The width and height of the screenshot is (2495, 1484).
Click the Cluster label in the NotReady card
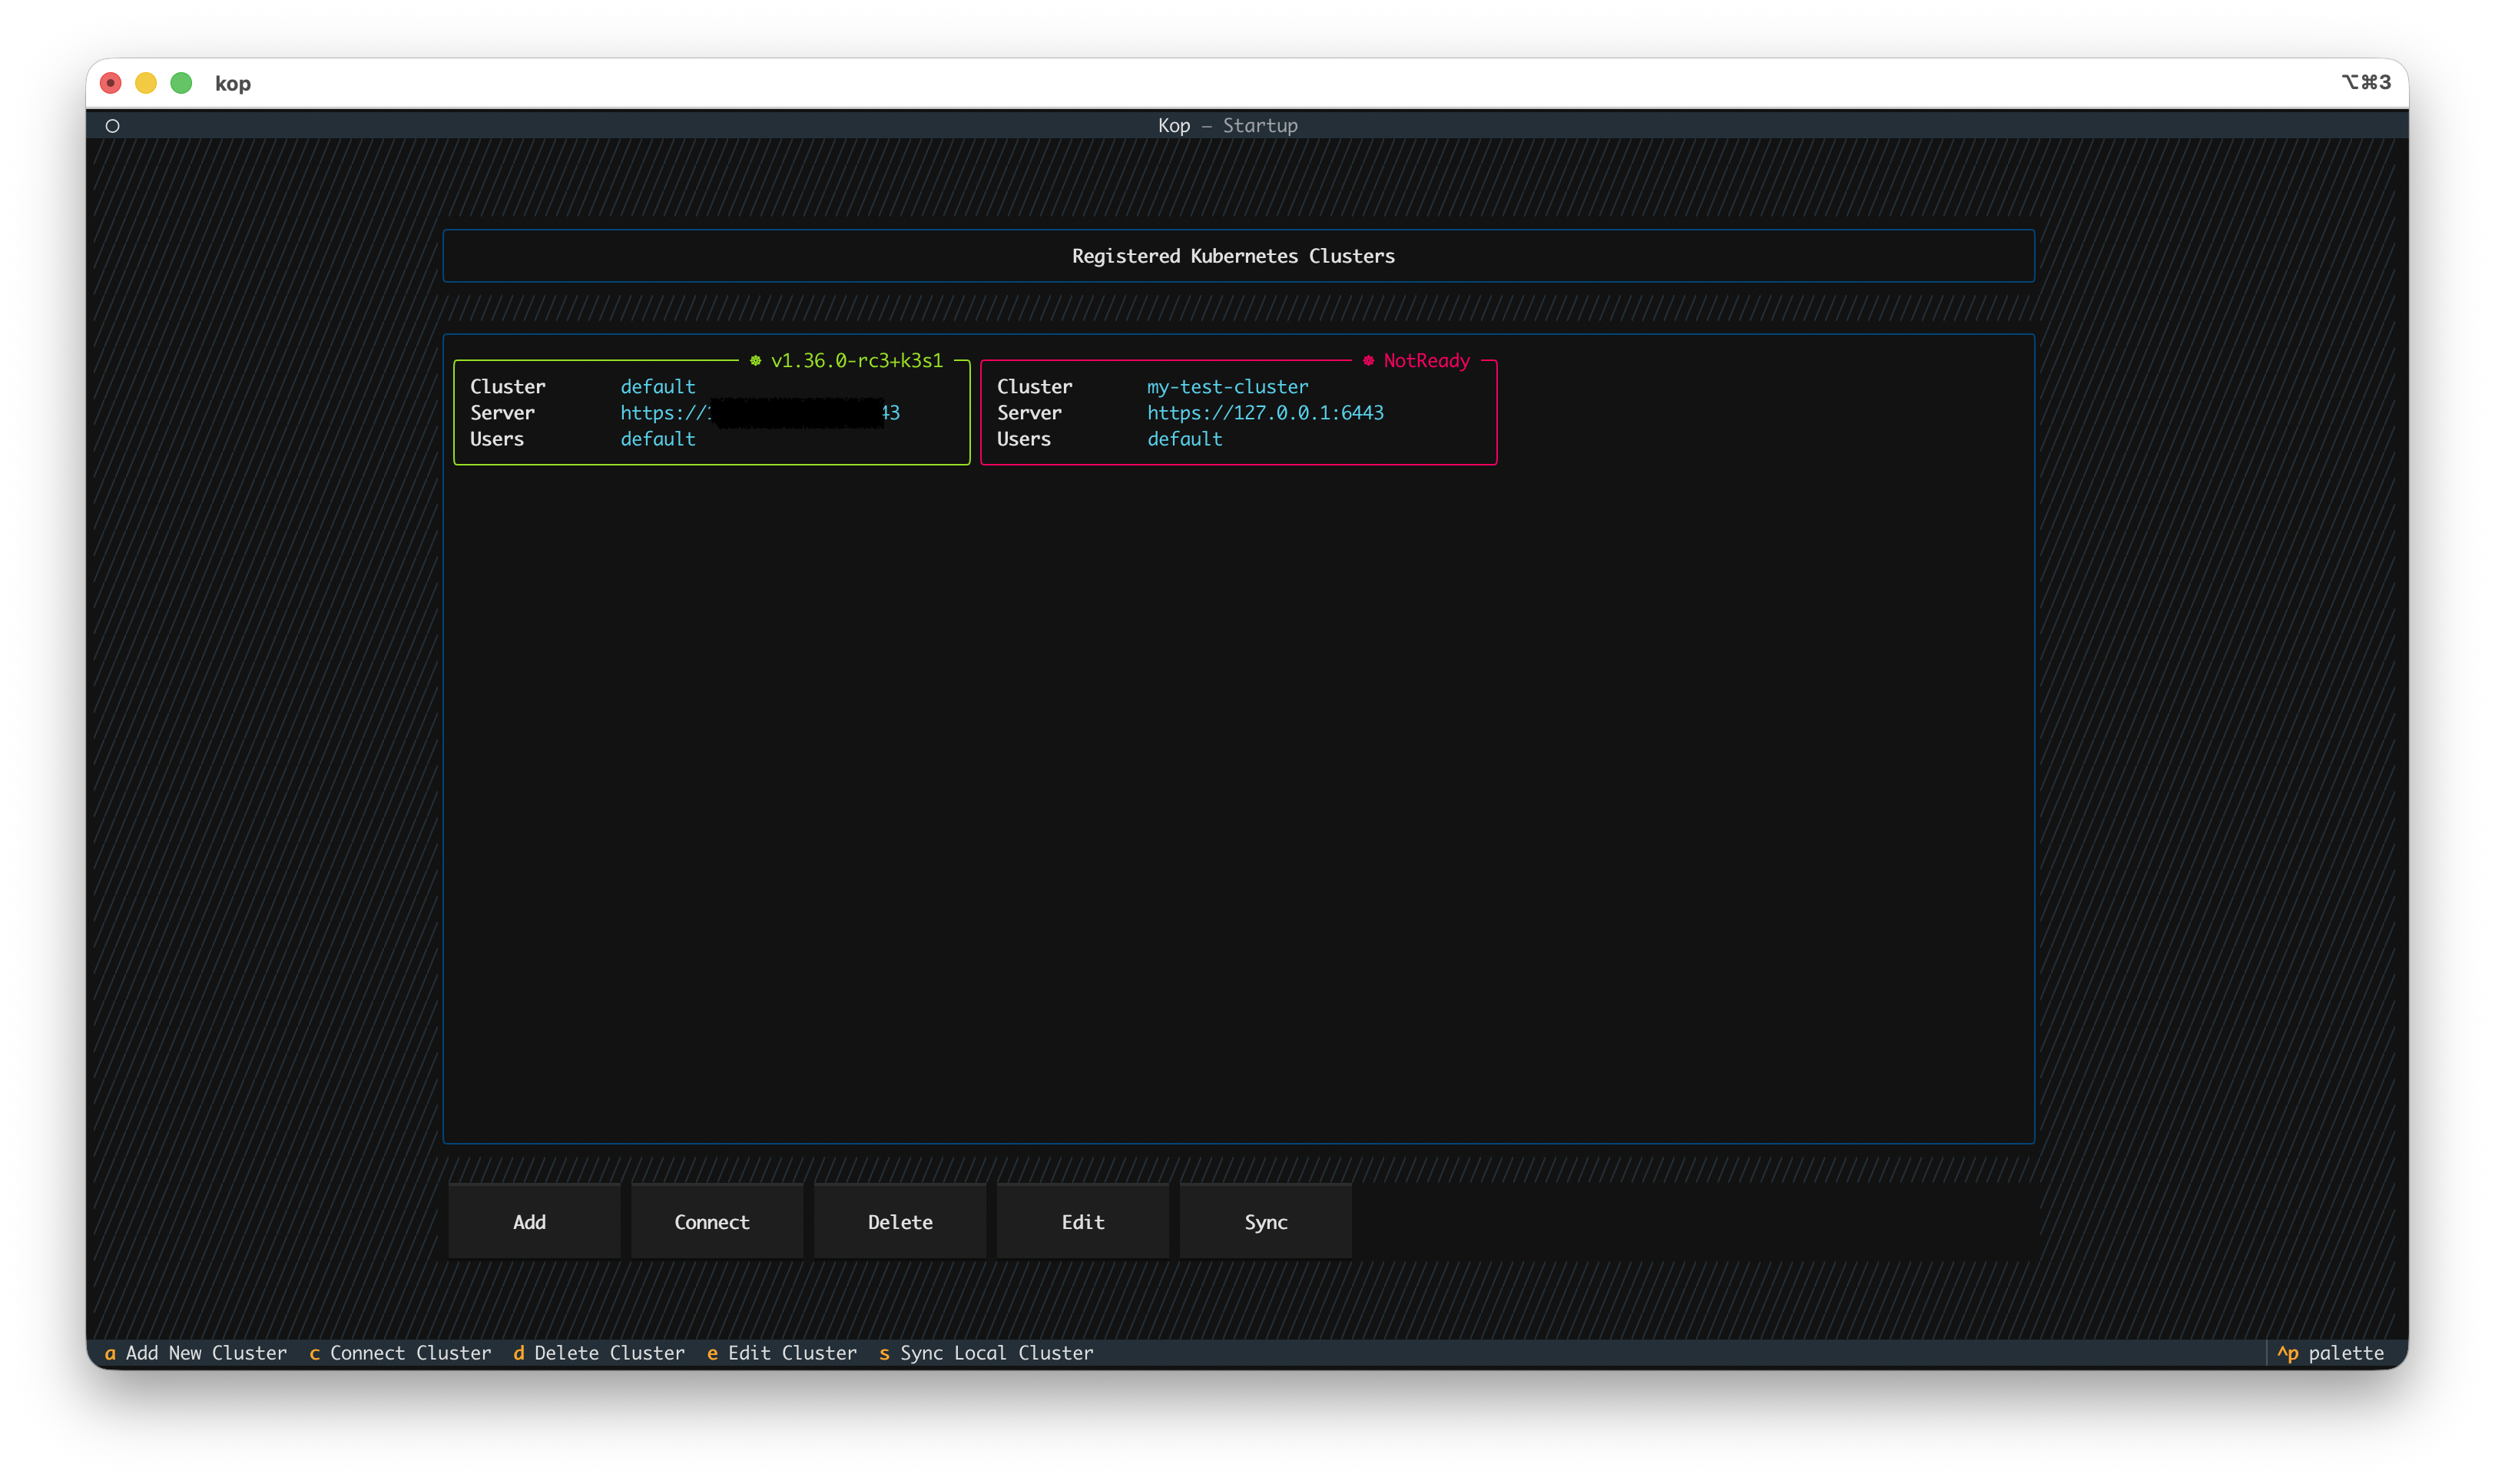pos(1034,387)
